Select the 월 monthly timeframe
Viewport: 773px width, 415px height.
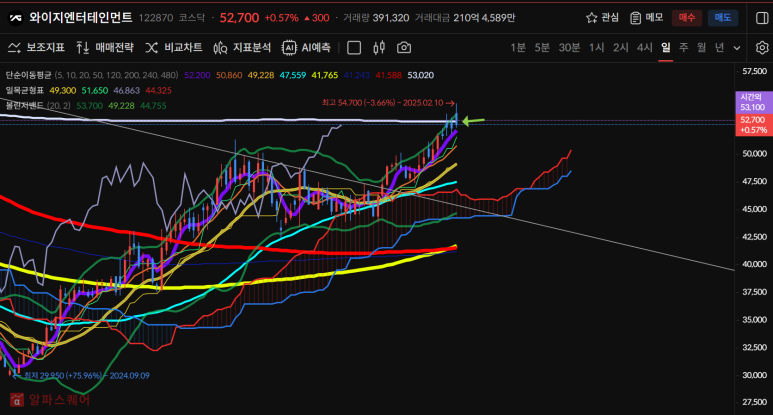pyautogui.click(x=702, y=48)
